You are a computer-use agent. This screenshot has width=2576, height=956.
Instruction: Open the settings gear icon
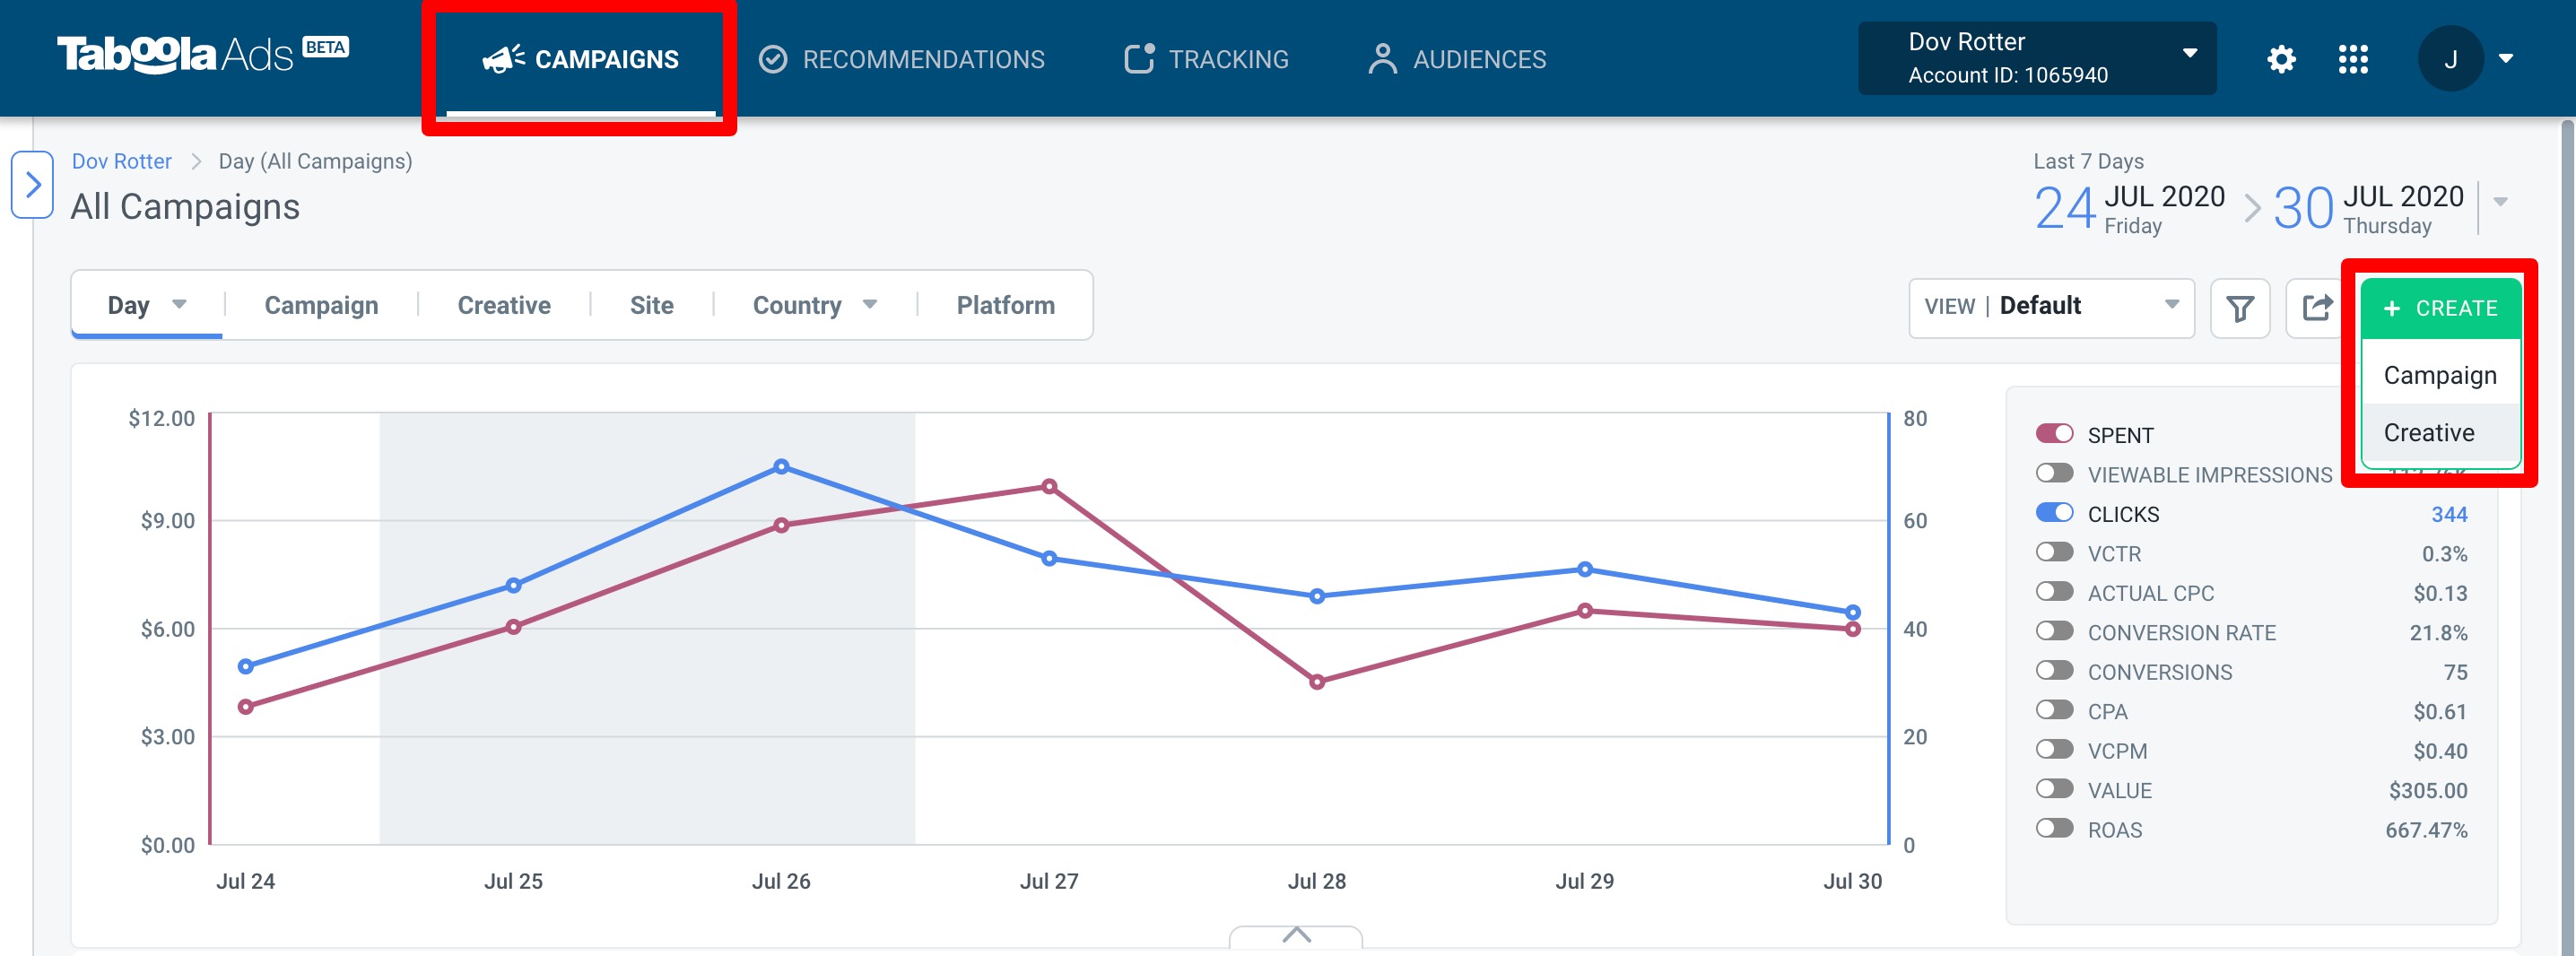(2281, 59)
